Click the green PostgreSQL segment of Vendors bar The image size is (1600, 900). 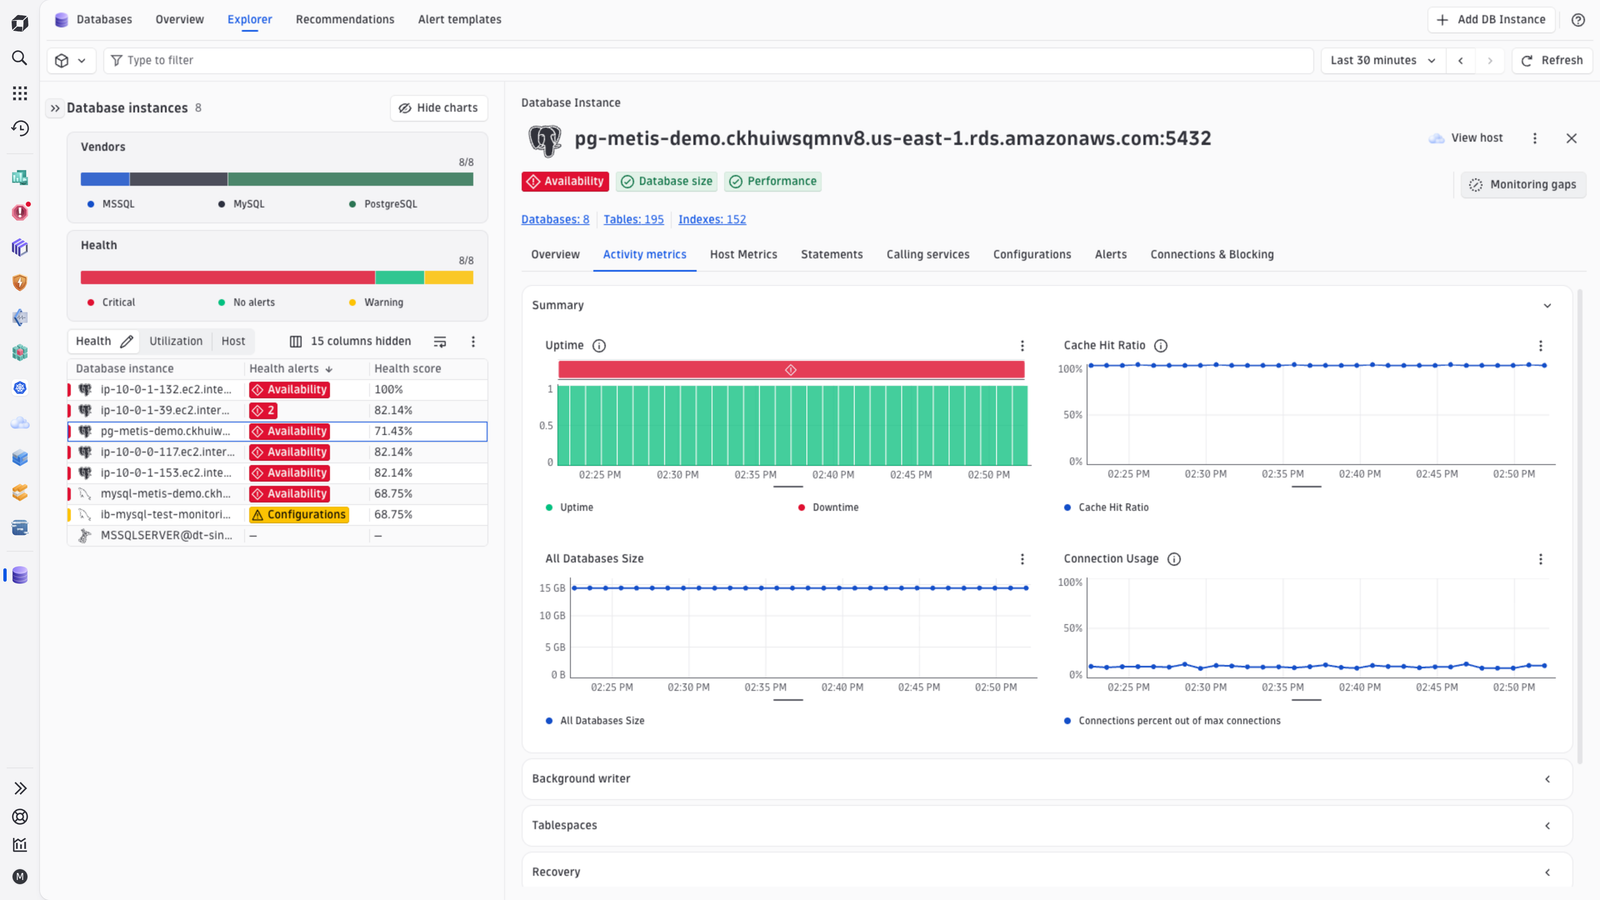(x=350, y=180)
